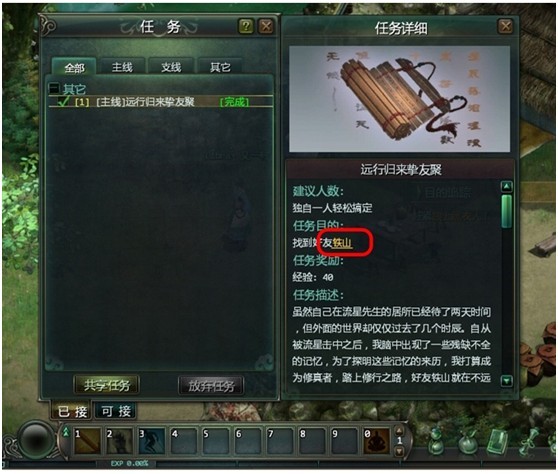
Task: Click the 共享任务 button
Action: pyautogui.click(x=106, y=385)
